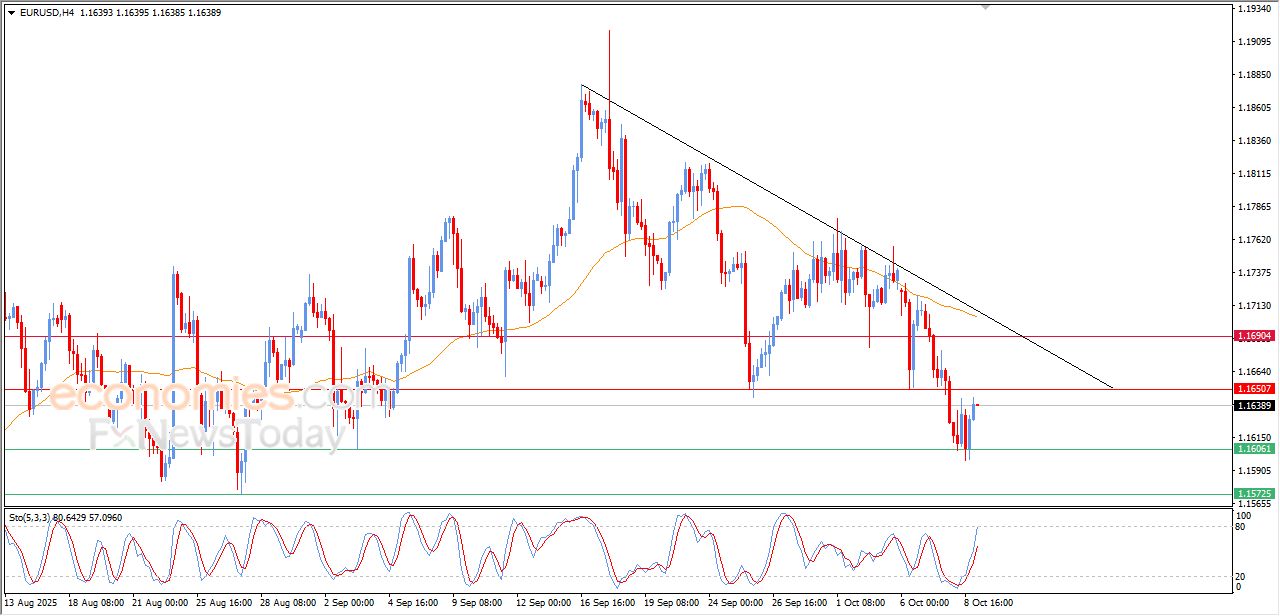Click the green 1.16061 price label

[1253, 450]
